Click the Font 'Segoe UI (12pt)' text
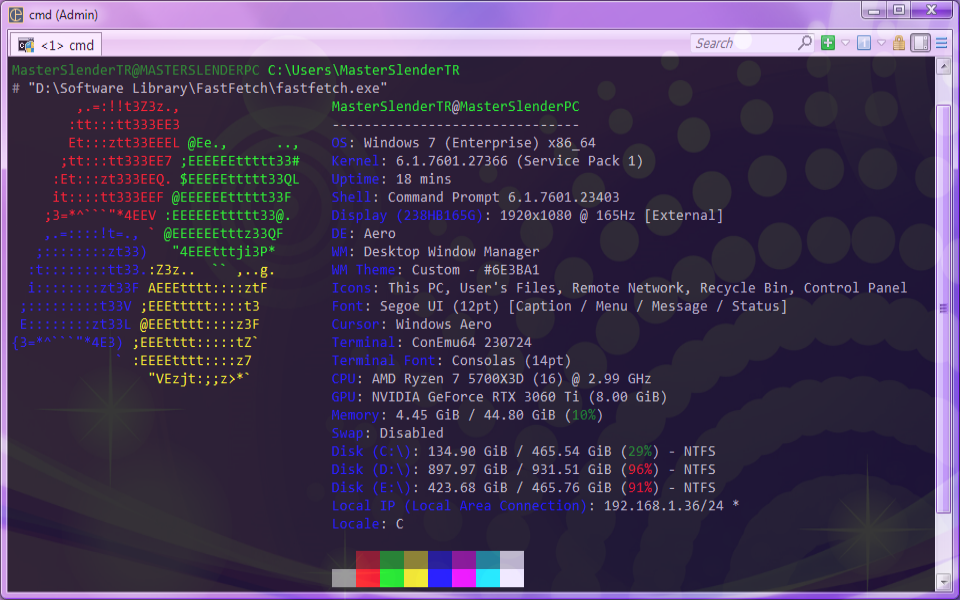960x600 pixels. point(440,306)
